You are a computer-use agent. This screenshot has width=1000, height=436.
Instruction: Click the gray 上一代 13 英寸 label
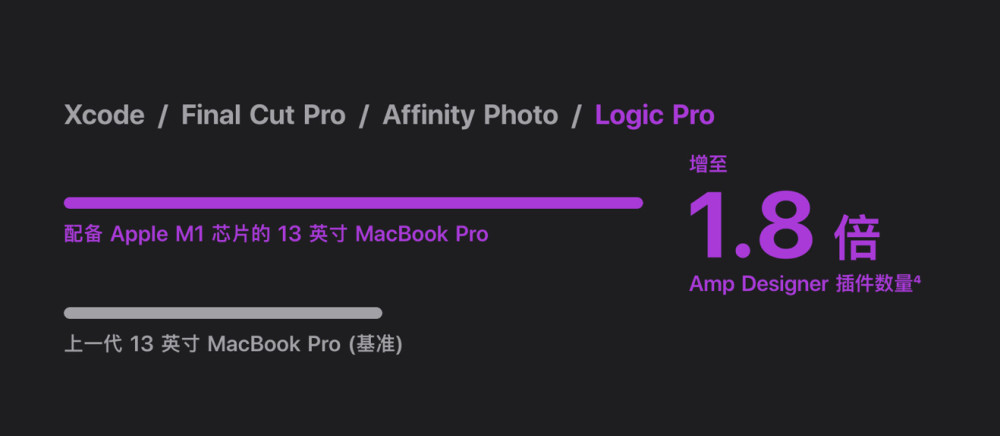point(233,344)
